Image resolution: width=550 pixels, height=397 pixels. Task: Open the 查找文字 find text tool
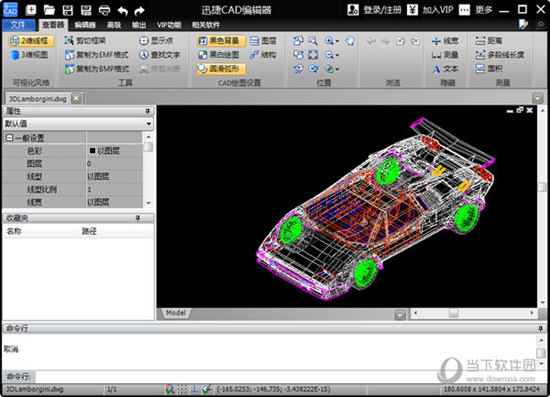pyautogui.click(x=160, y=55)
